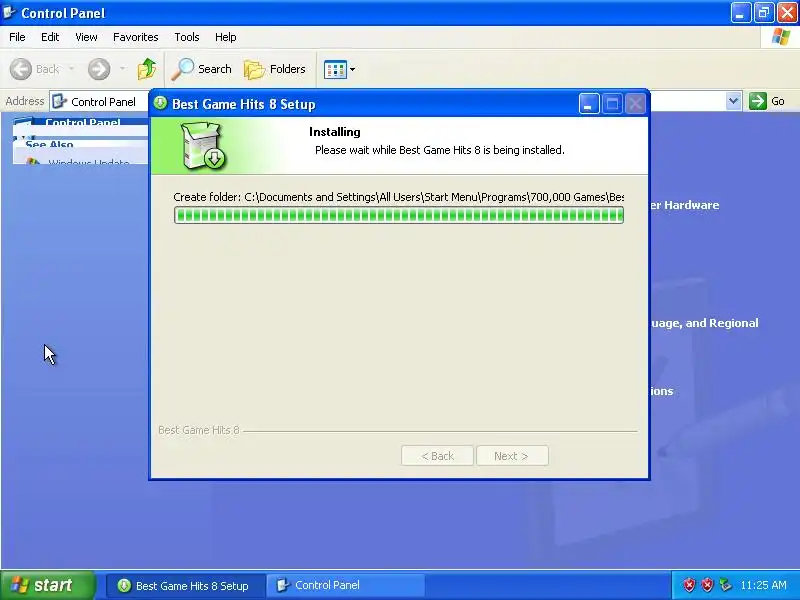The width and height of the screenshot is (800, 600).
Task: Switch to Best Game Hits 8 Setup taskbar button
Action: click(x=186, y=586)
